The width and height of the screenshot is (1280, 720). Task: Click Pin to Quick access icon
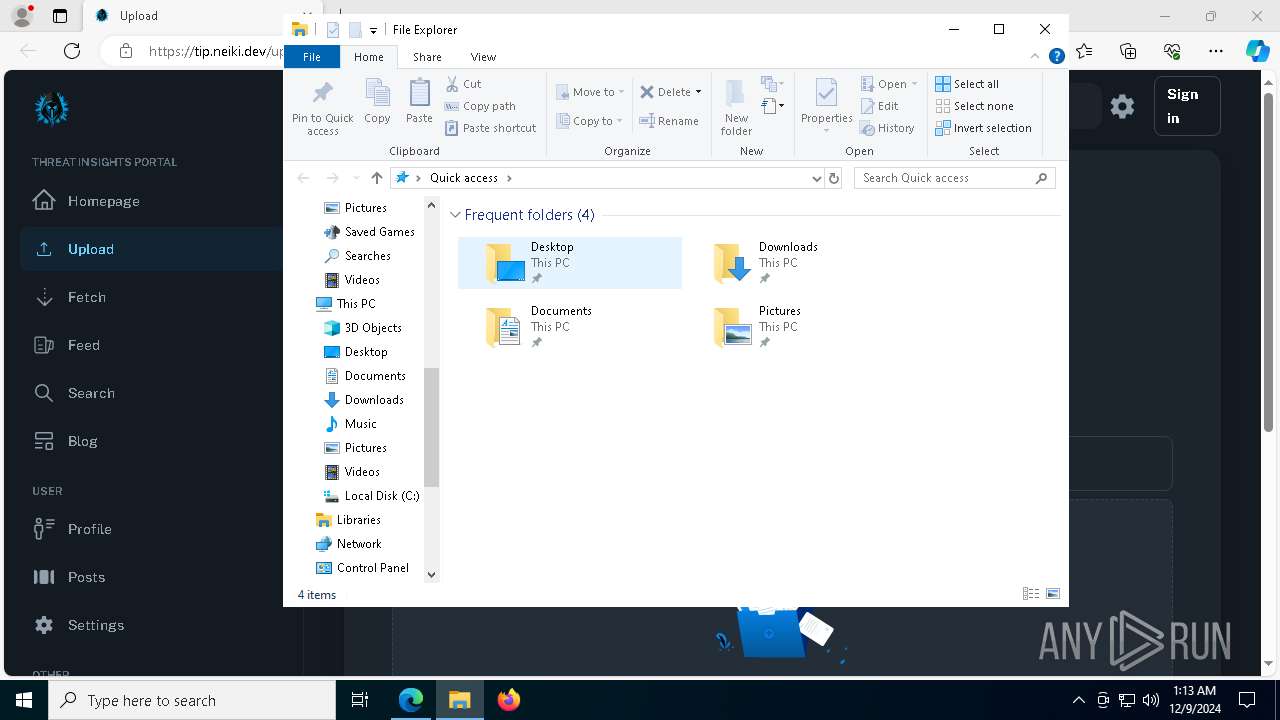point(322,107)
